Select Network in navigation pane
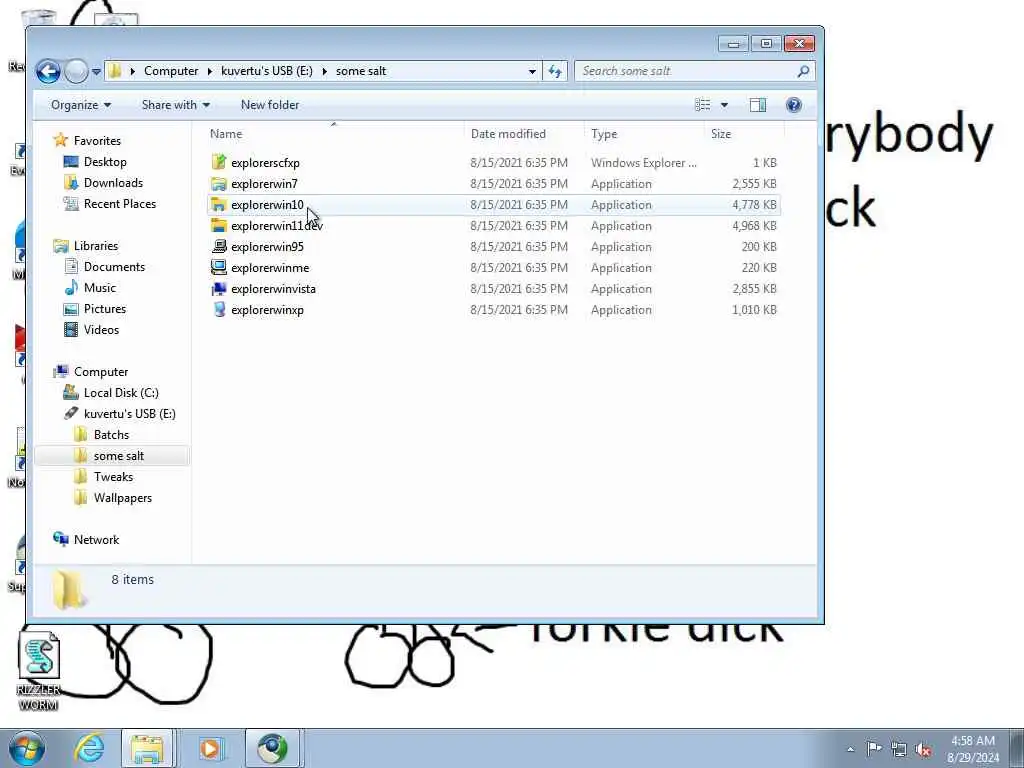 [x=96, y=539]
